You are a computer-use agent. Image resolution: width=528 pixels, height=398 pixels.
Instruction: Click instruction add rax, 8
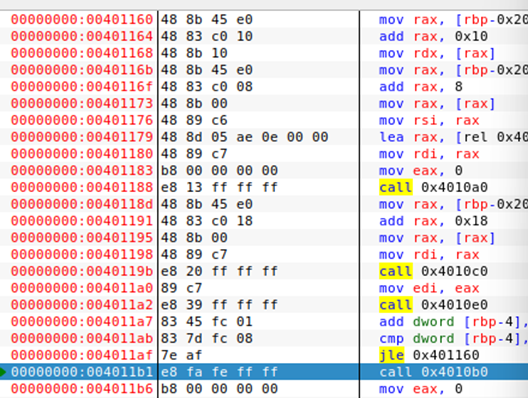pos(421,87)
